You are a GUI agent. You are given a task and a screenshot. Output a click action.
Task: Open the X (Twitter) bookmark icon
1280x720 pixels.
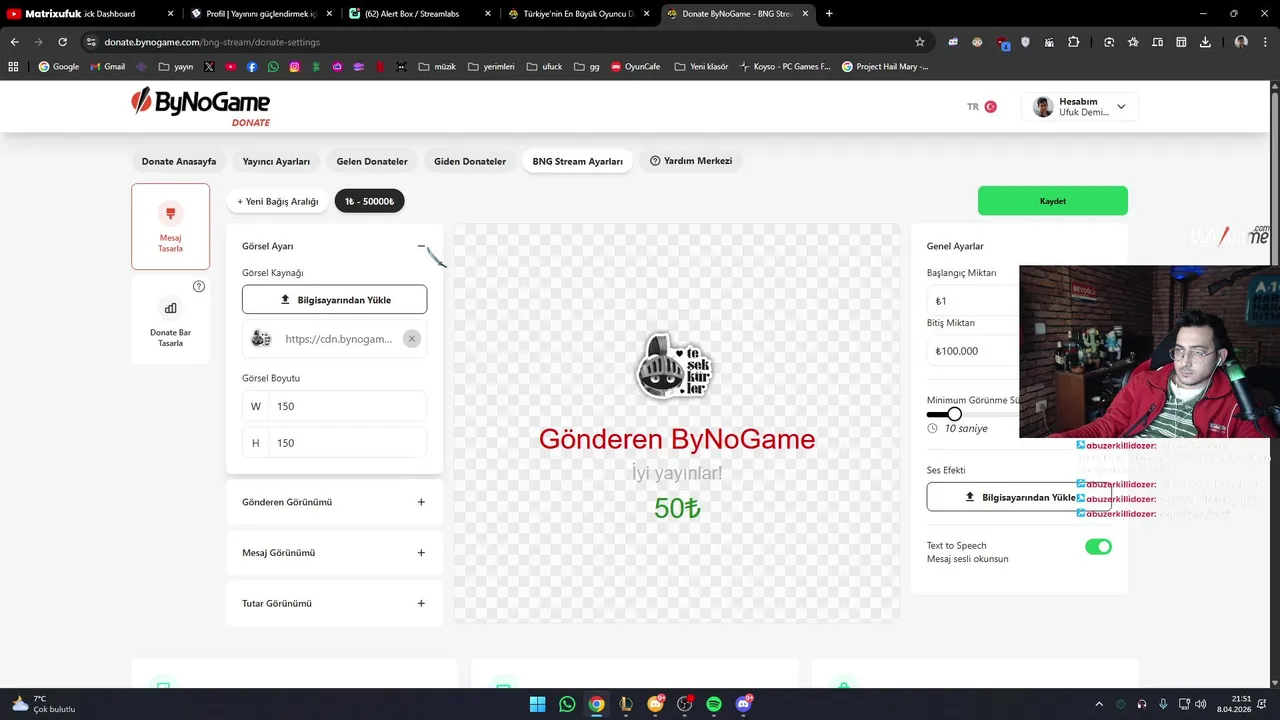point(209,67)
